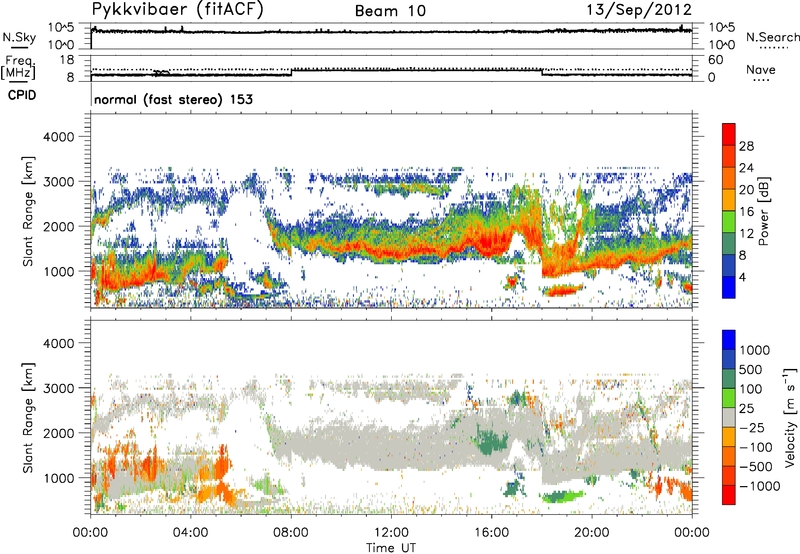Click the 'Freq. [MHz]' axis label

coord(19,67)
